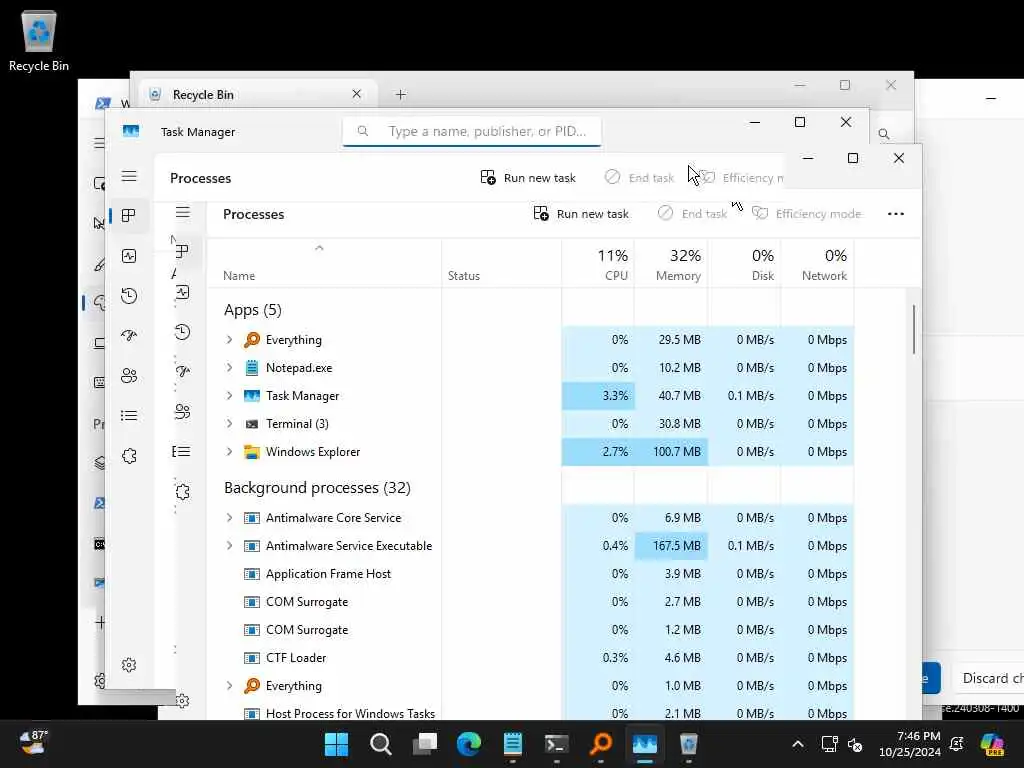1024x768 pixels.
Task: Expand Everything under Apps group
Action: [x=229, y=340]
